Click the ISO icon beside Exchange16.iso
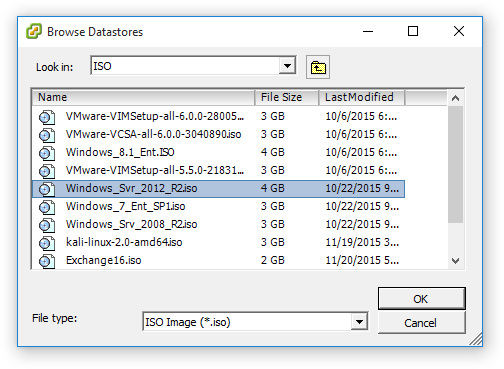Screen dimensions: 504x369 (47, 261)
